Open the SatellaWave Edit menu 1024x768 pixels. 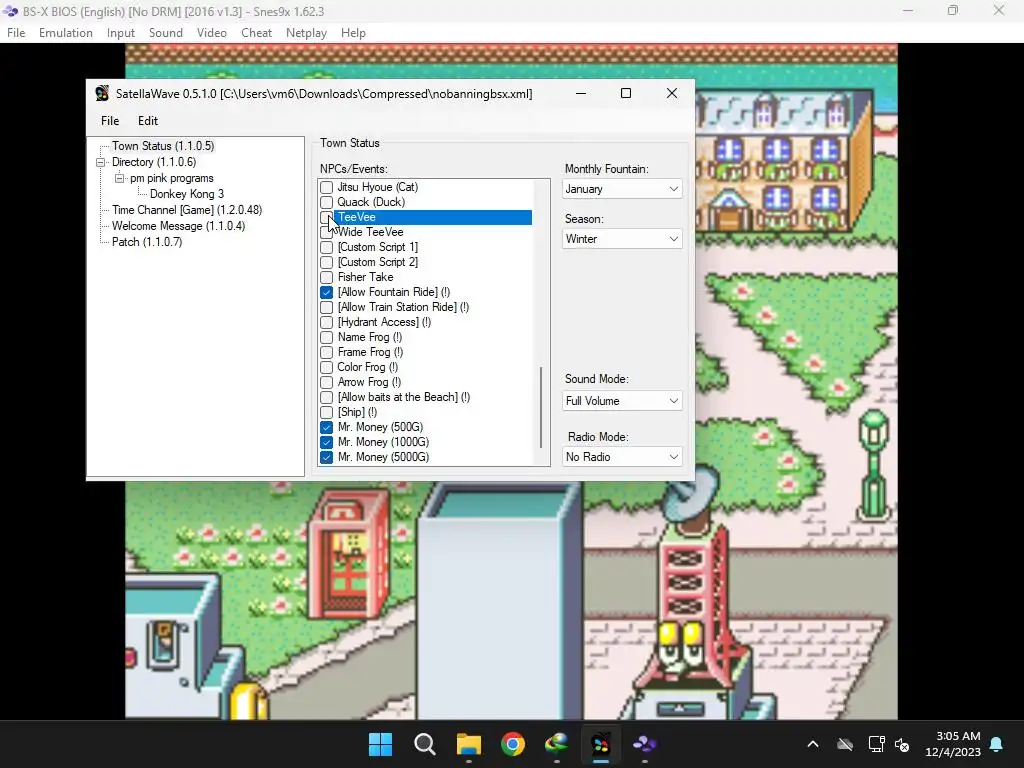point(148,121)
